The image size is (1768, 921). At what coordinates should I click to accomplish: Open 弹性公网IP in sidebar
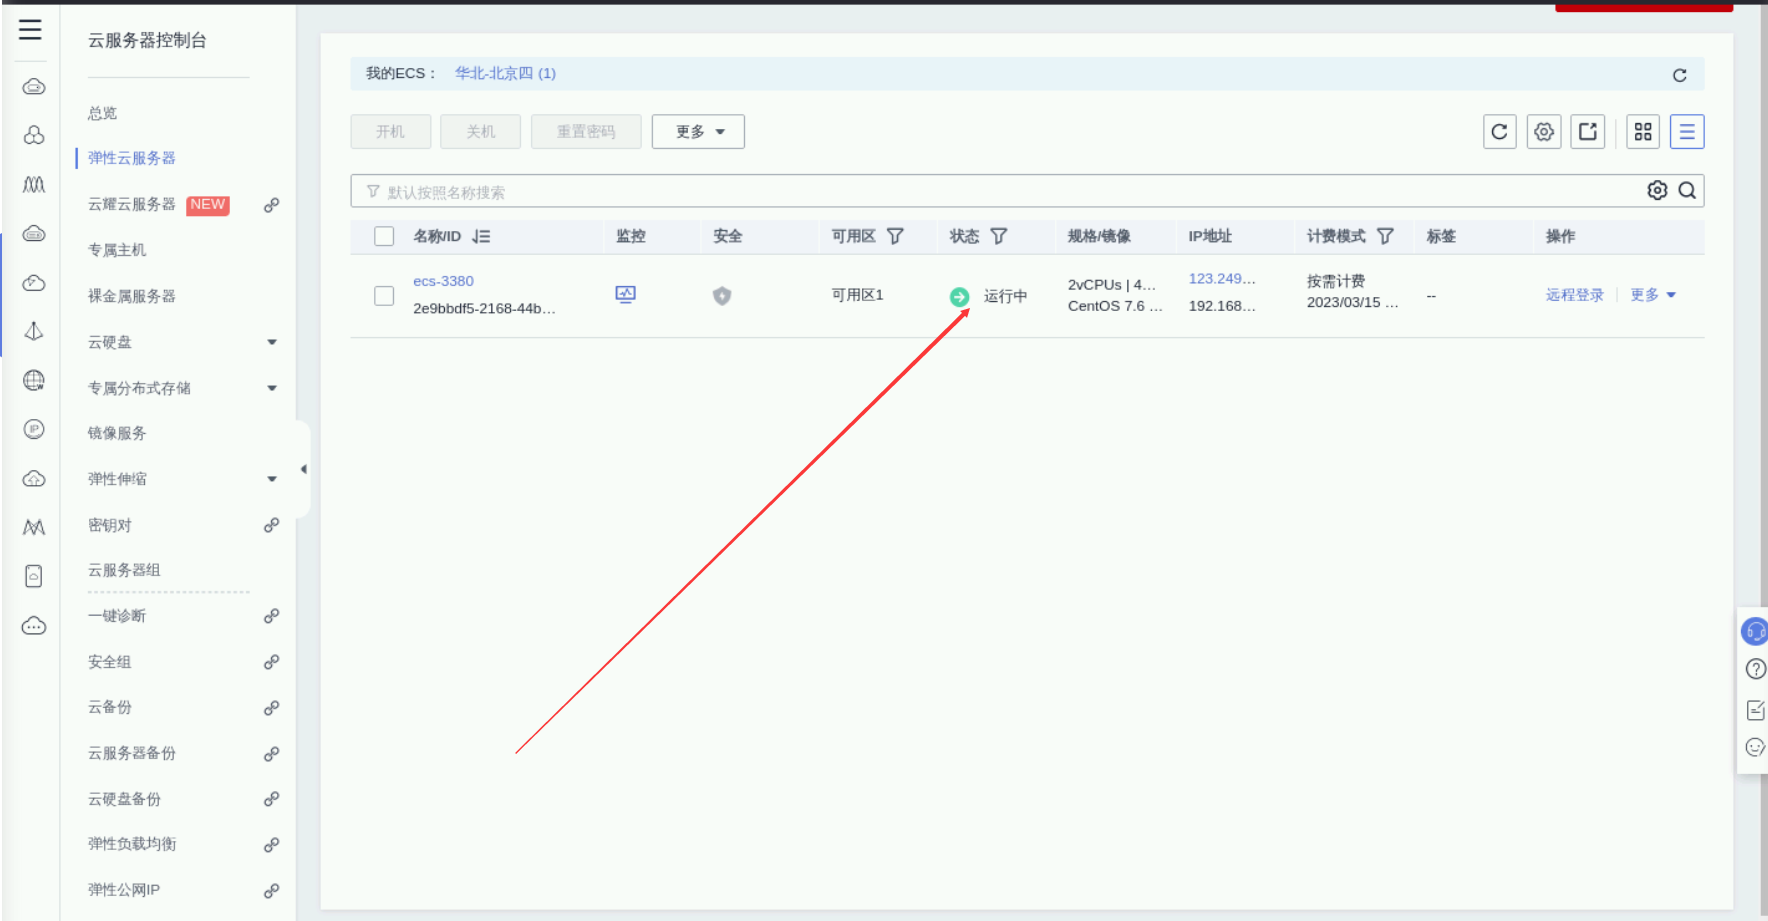click(x=124, y=890)
